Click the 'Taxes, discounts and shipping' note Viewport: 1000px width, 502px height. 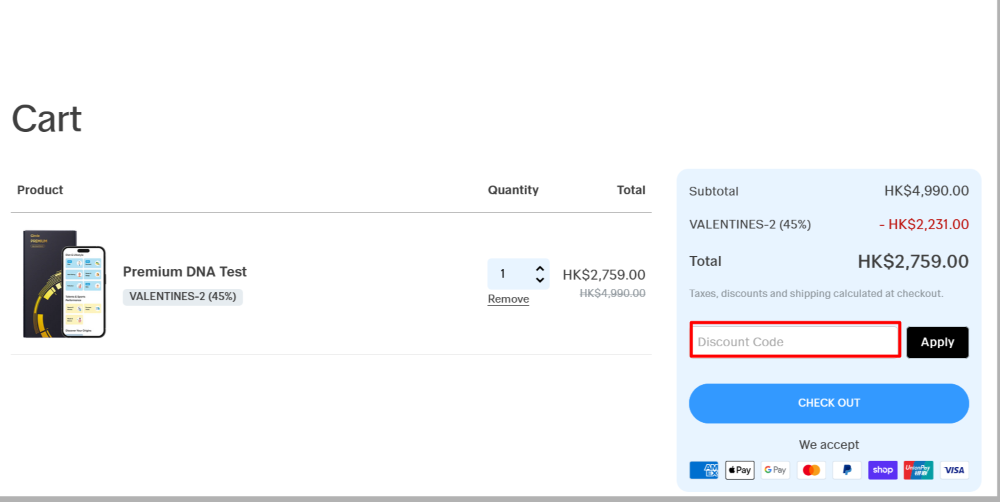pyautogui.click(x=816, y=294)
